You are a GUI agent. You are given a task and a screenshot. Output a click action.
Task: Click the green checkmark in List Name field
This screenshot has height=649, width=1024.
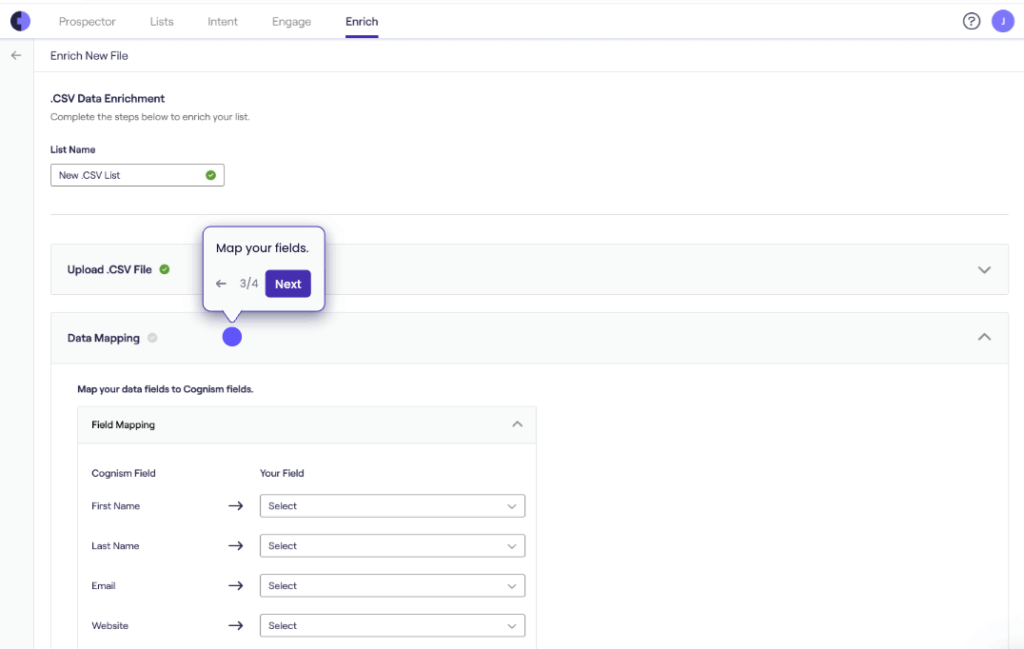[210, 175]
